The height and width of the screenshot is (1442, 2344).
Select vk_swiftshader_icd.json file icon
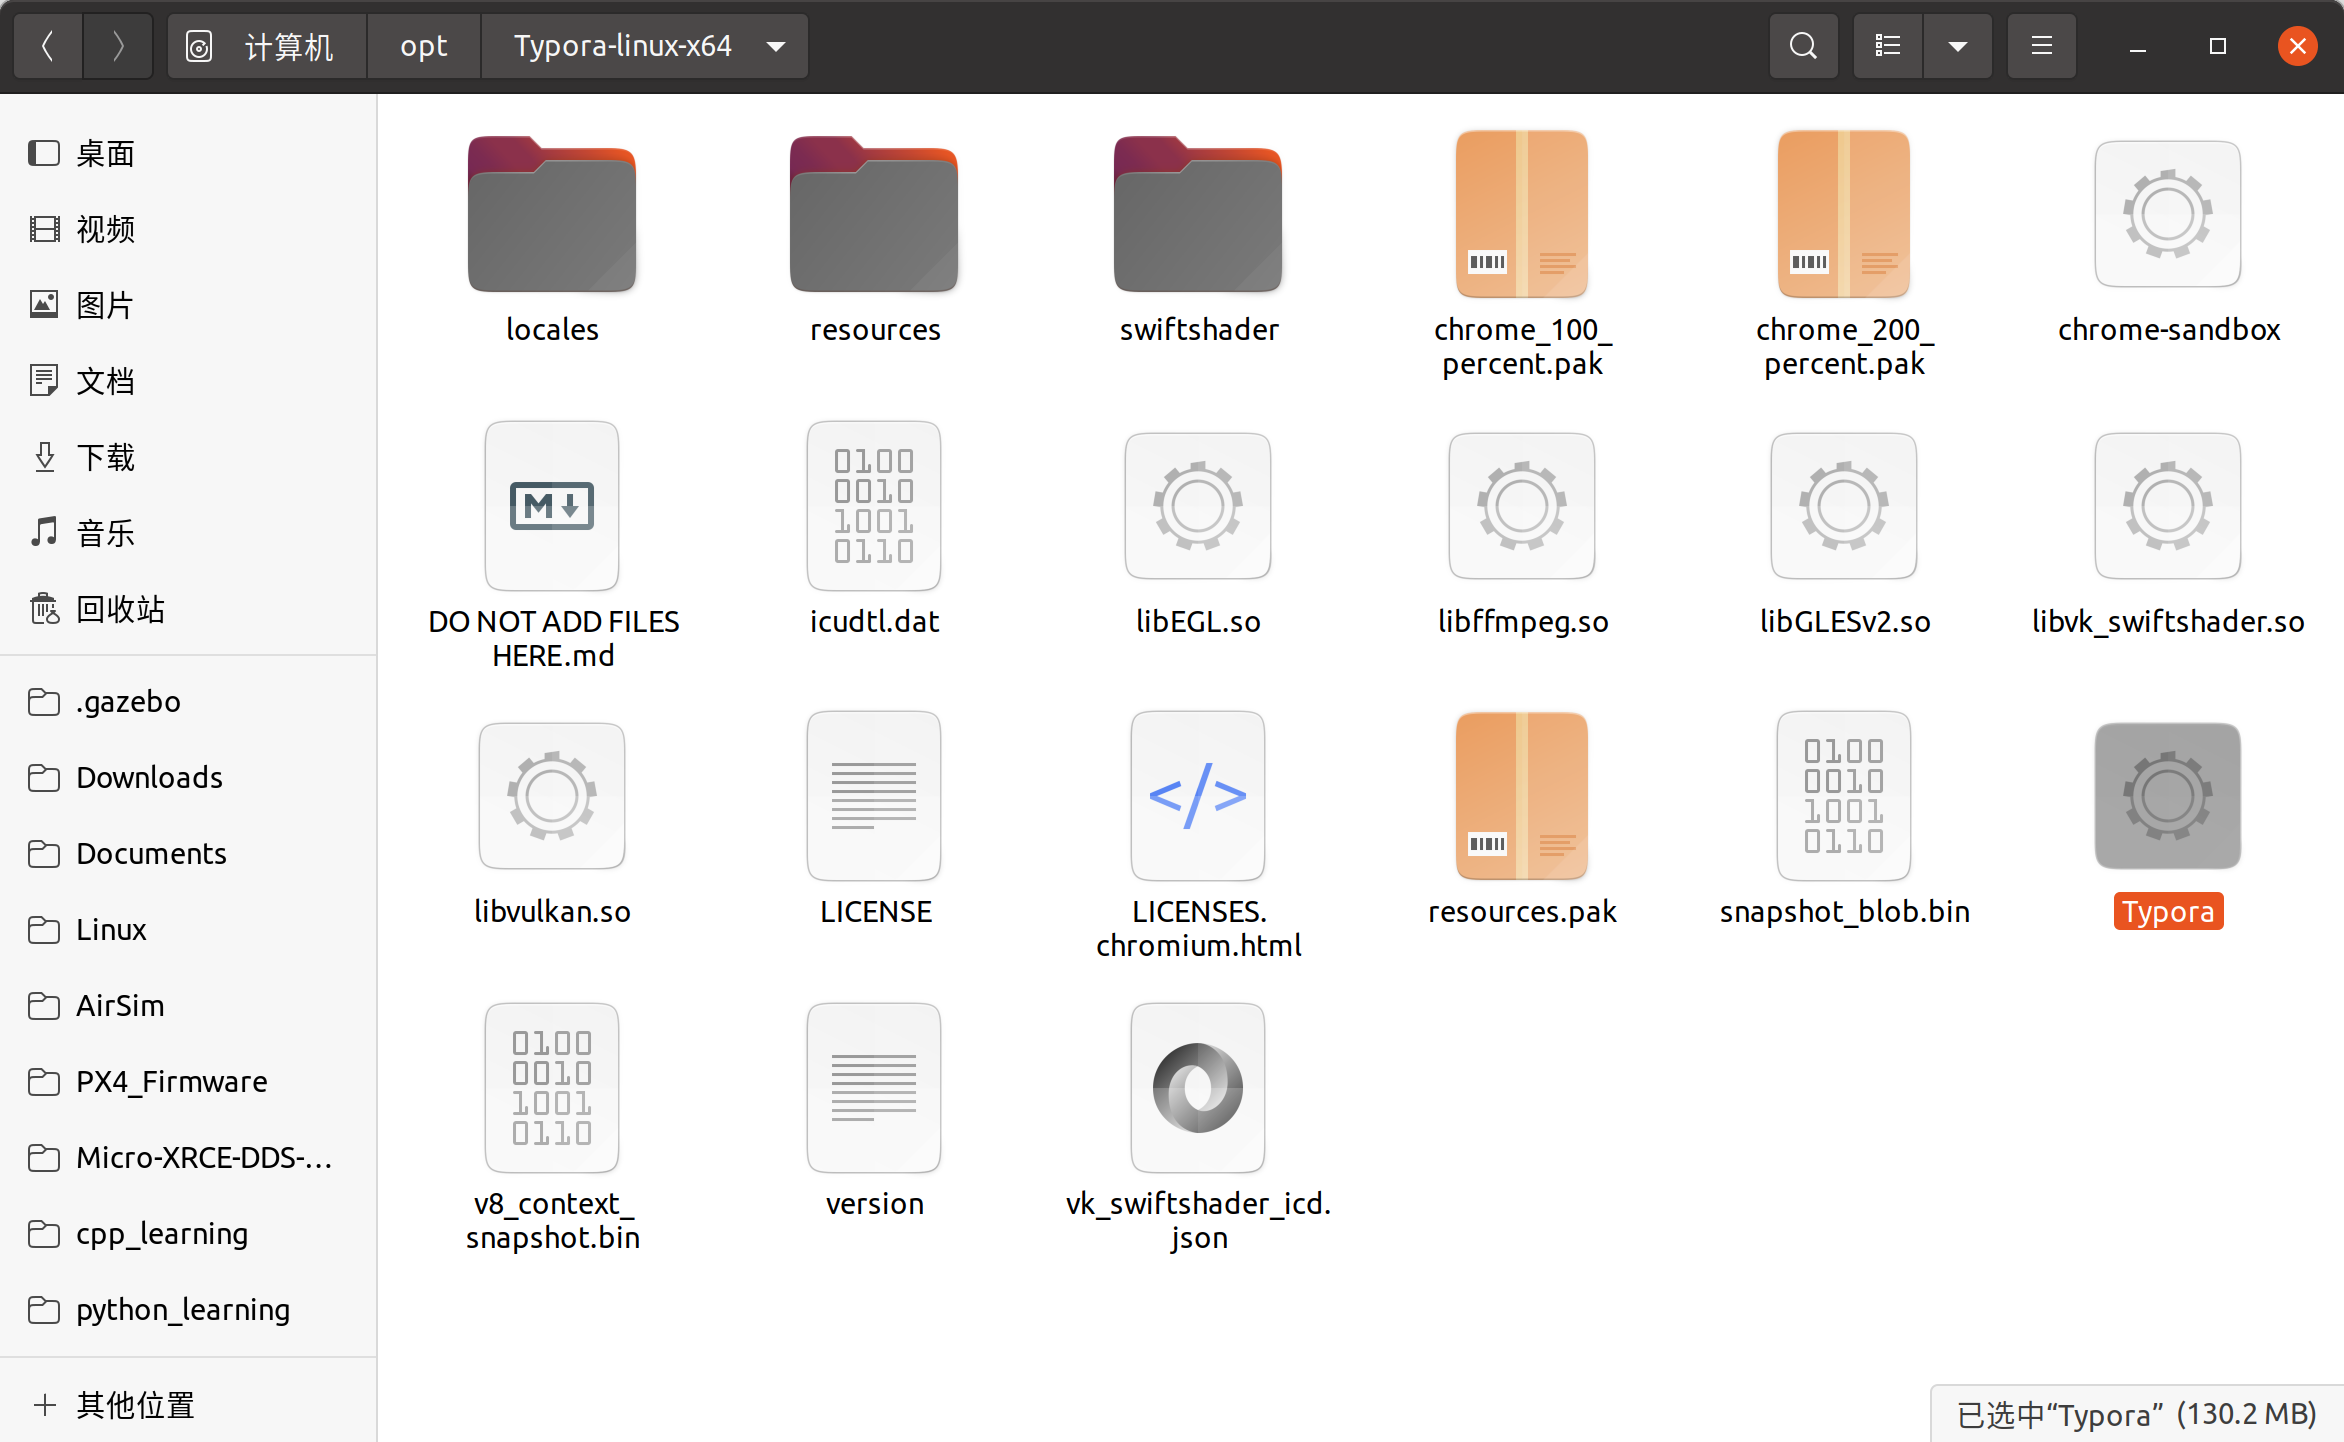(1197, 1088)
